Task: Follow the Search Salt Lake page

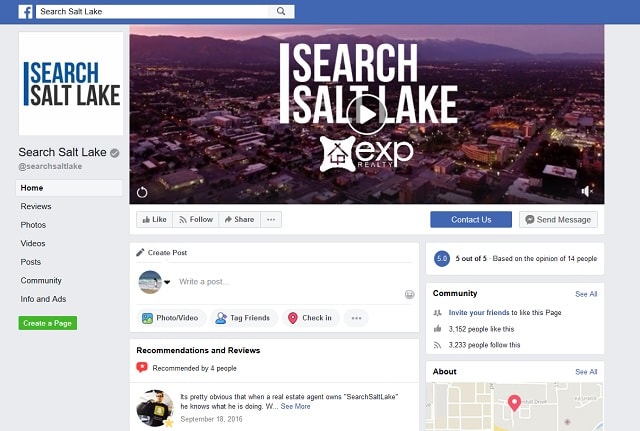Action: [196, 220]
